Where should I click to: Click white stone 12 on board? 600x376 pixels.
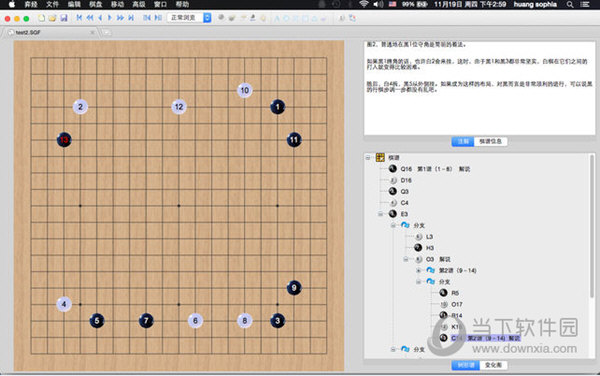click(179, 107)
